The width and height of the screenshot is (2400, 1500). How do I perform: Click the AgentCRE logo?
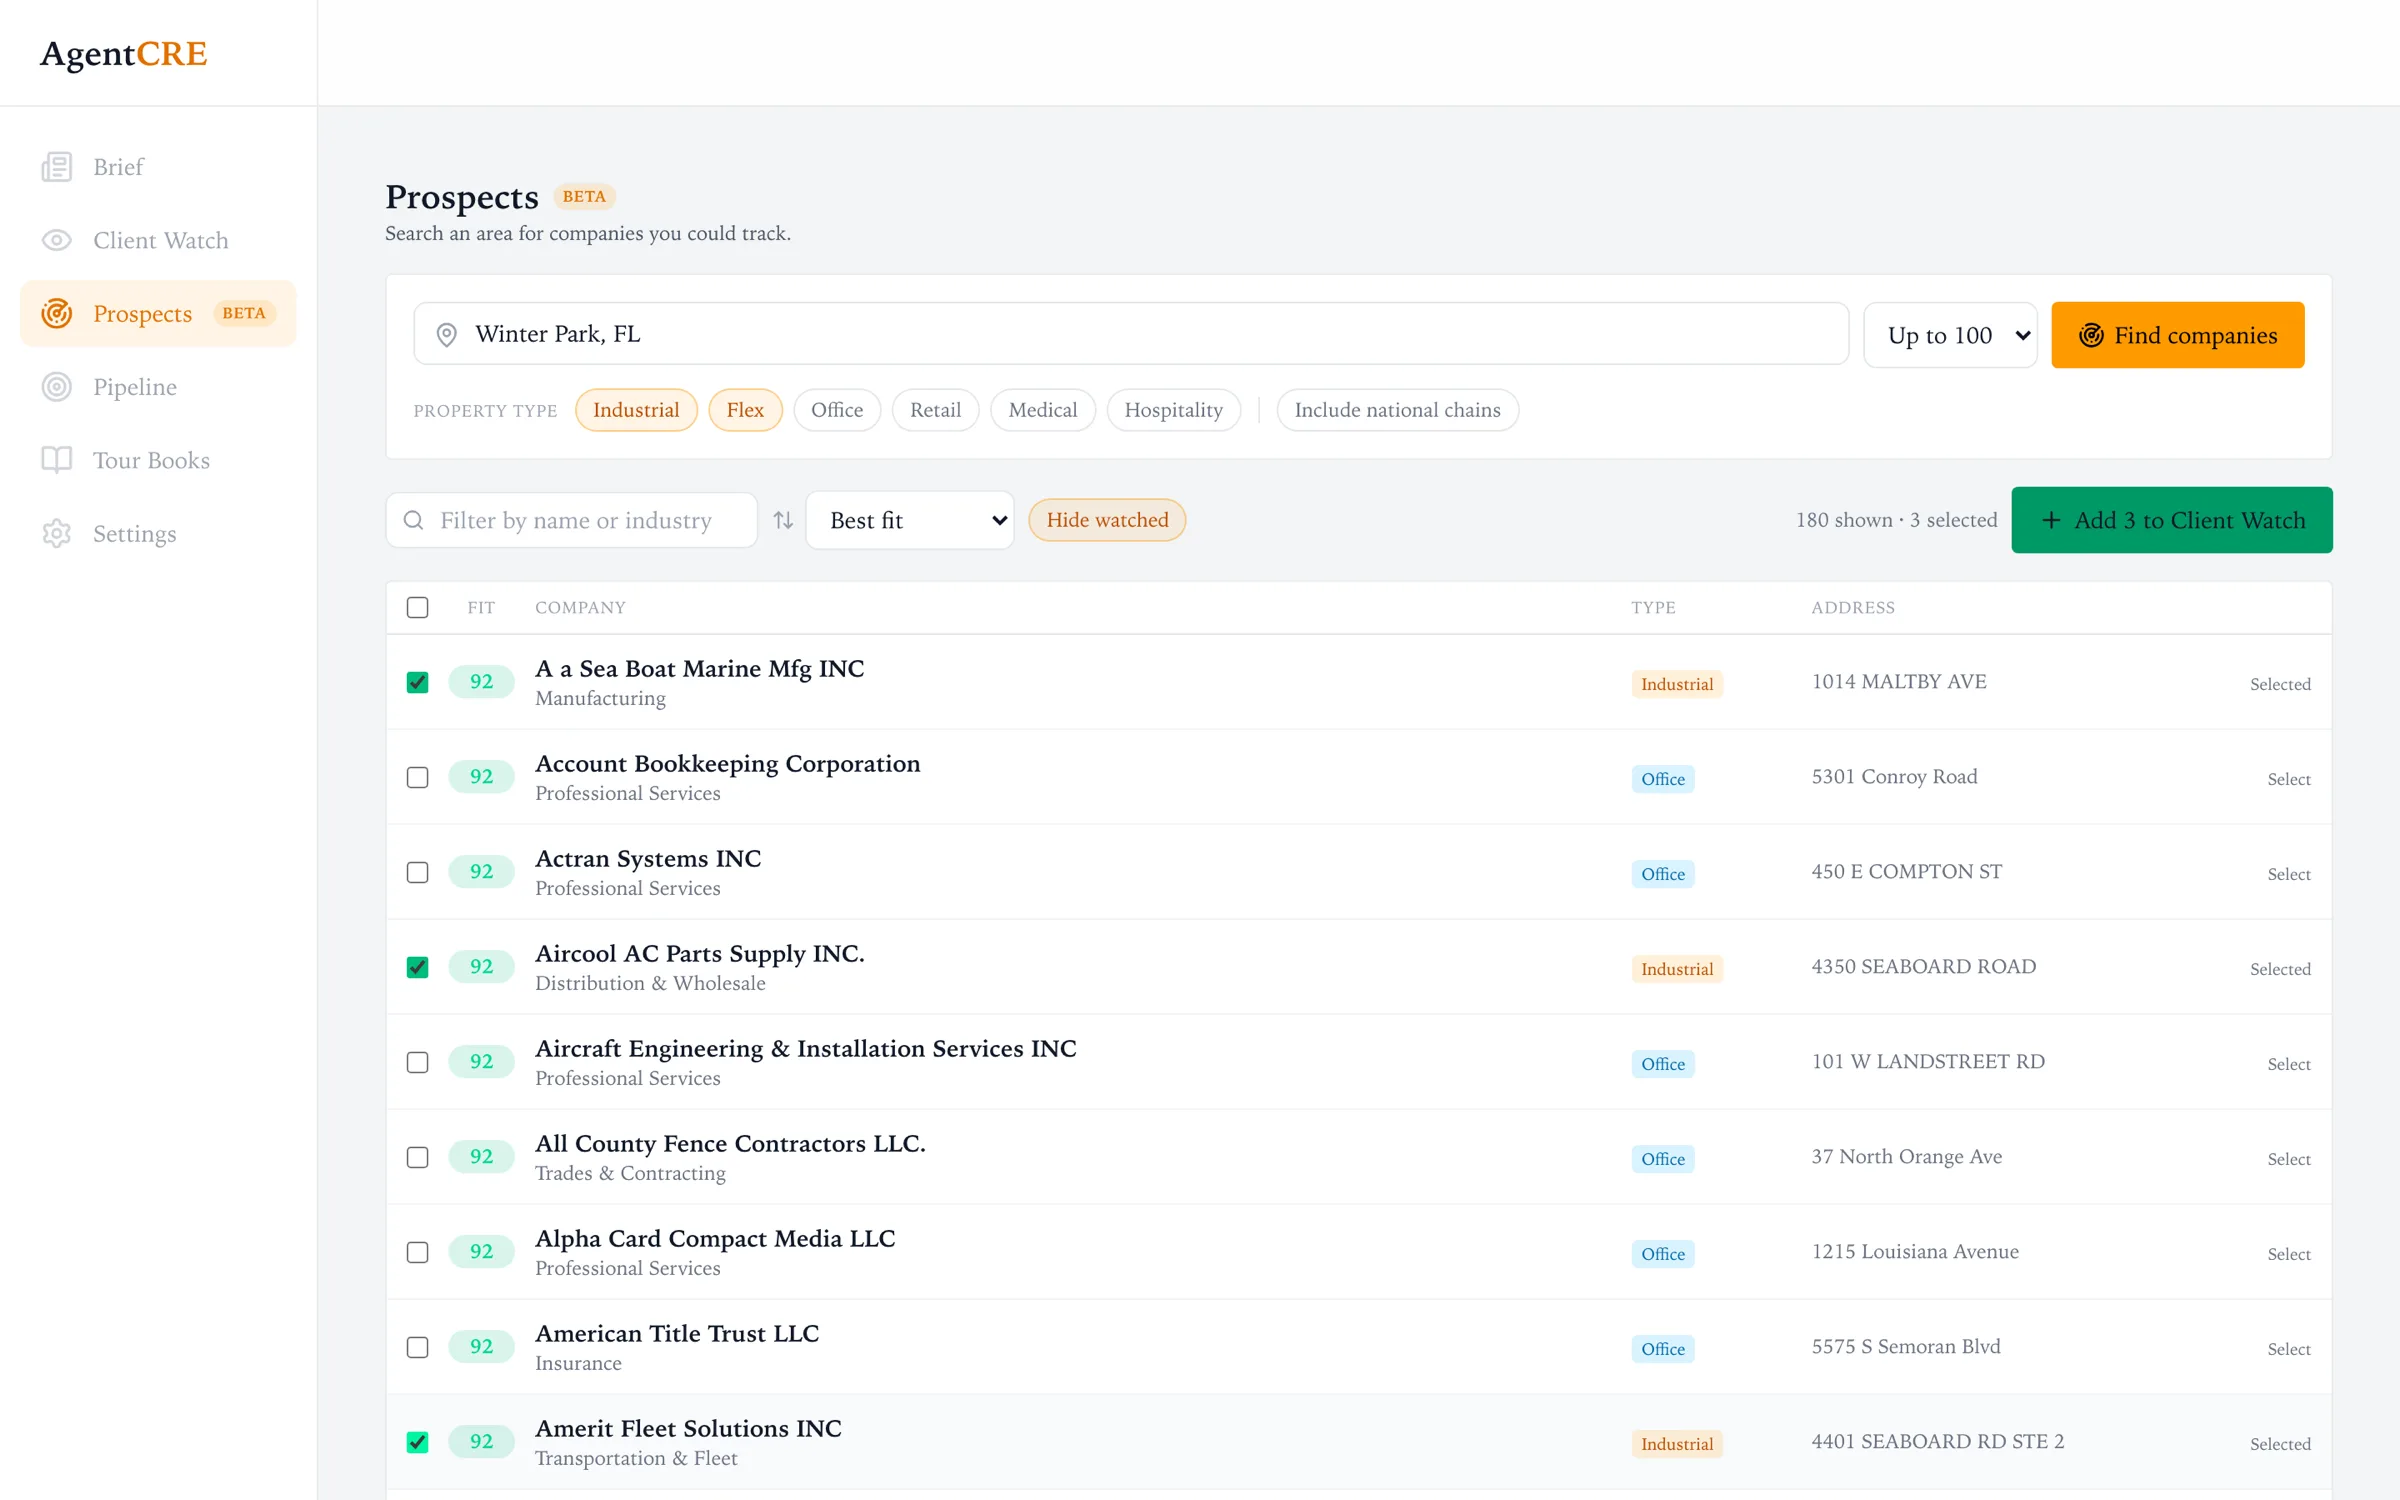pos(124,53)
